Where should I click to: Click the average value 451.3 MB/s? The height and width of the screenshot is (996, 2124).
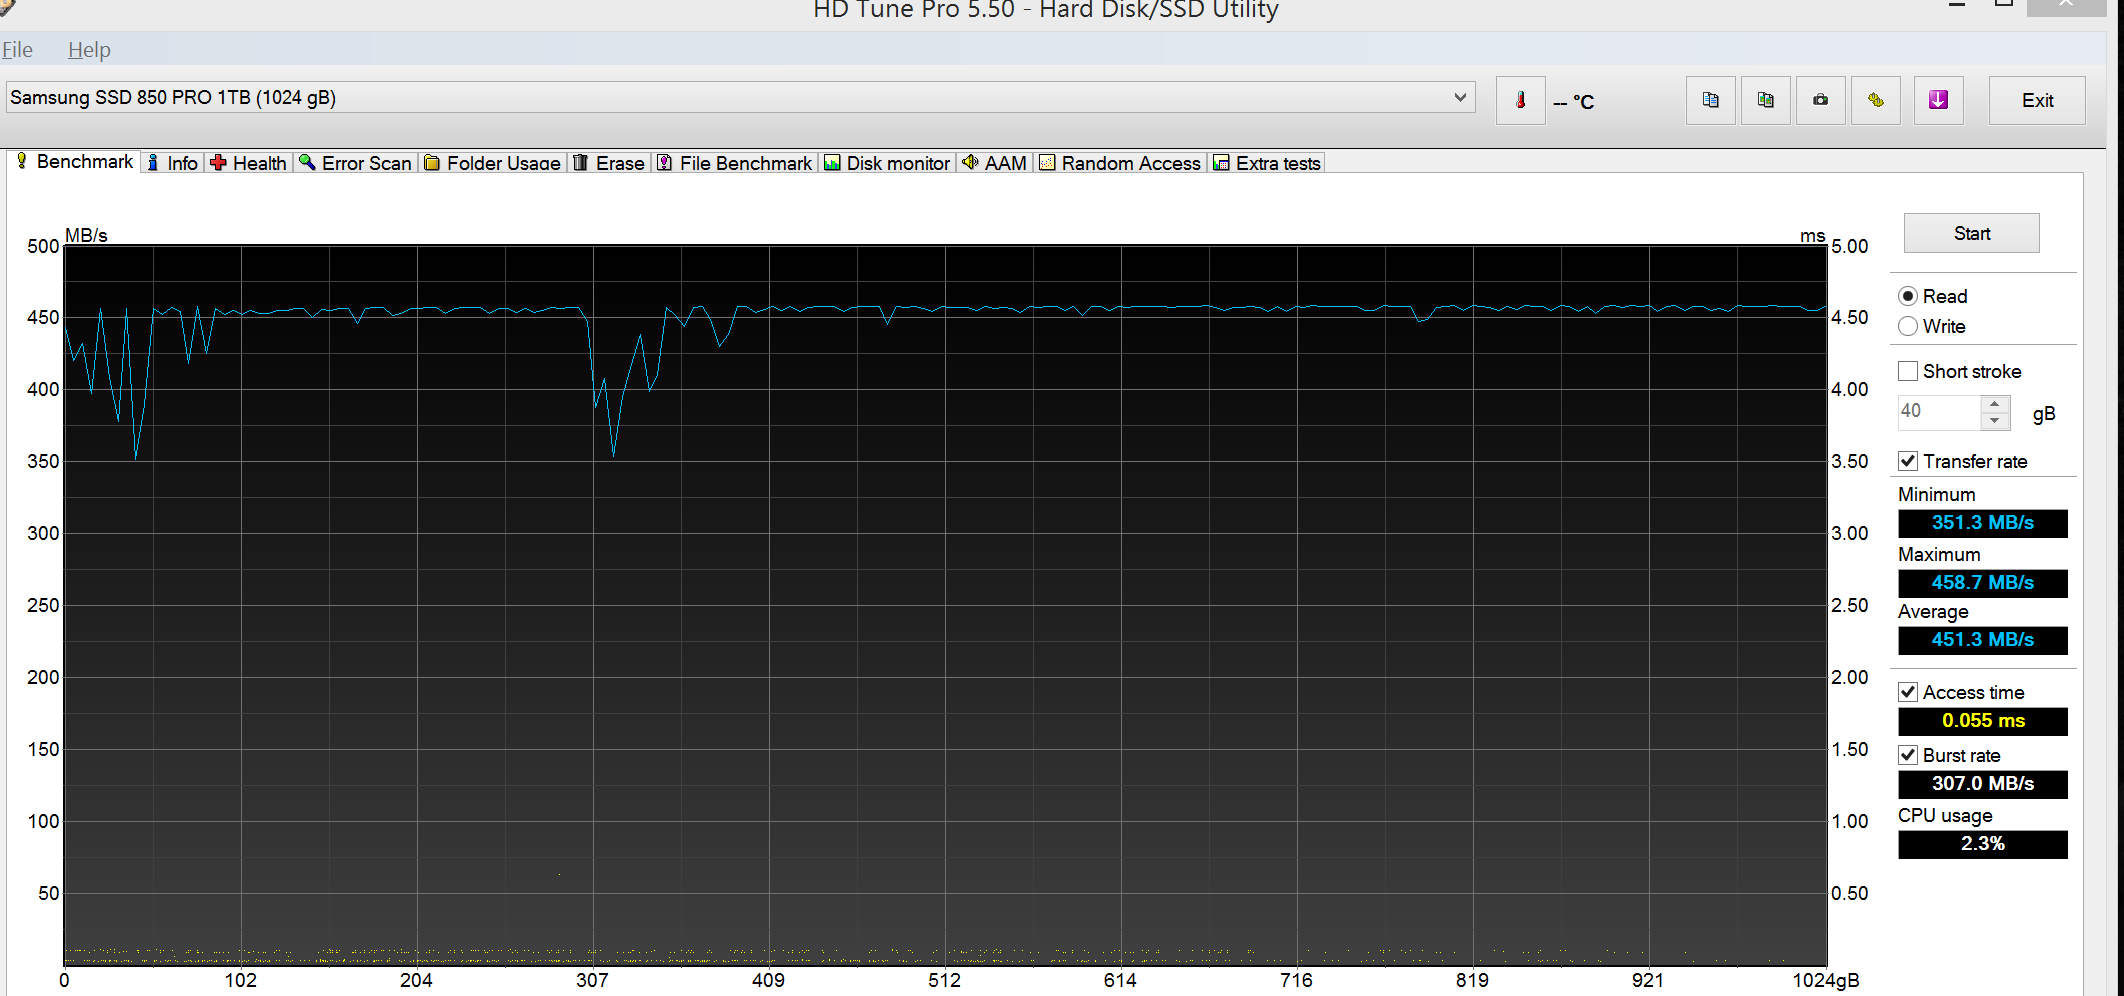[x=1982, y=640]
